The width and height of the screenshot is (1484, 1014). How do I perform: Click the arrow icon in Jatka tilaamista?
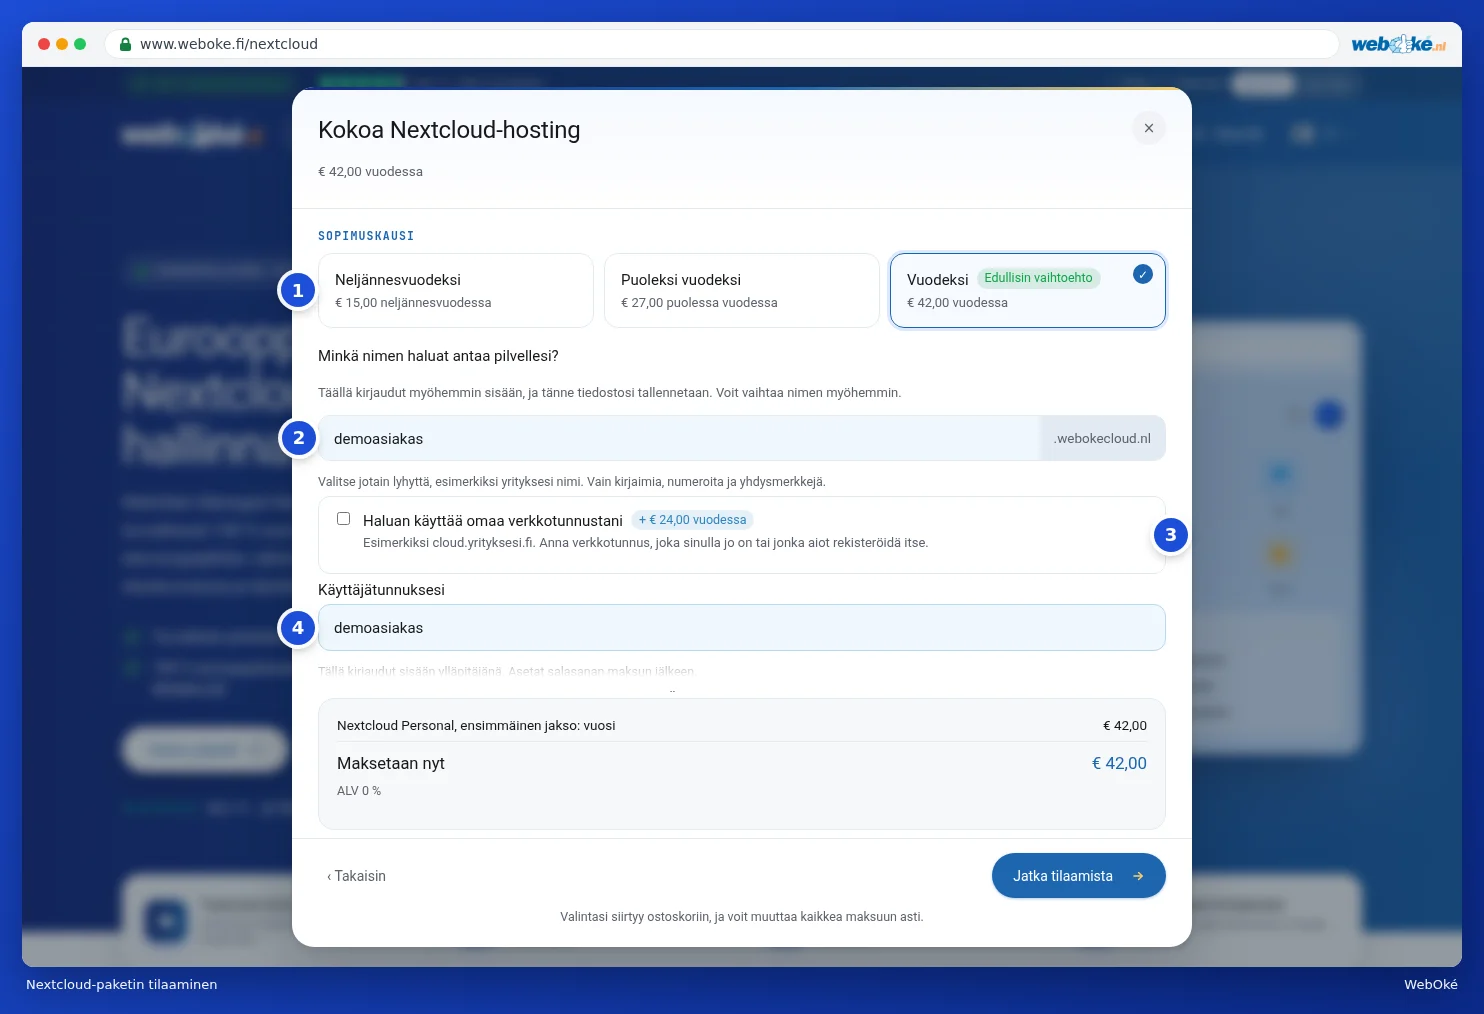1138,876
